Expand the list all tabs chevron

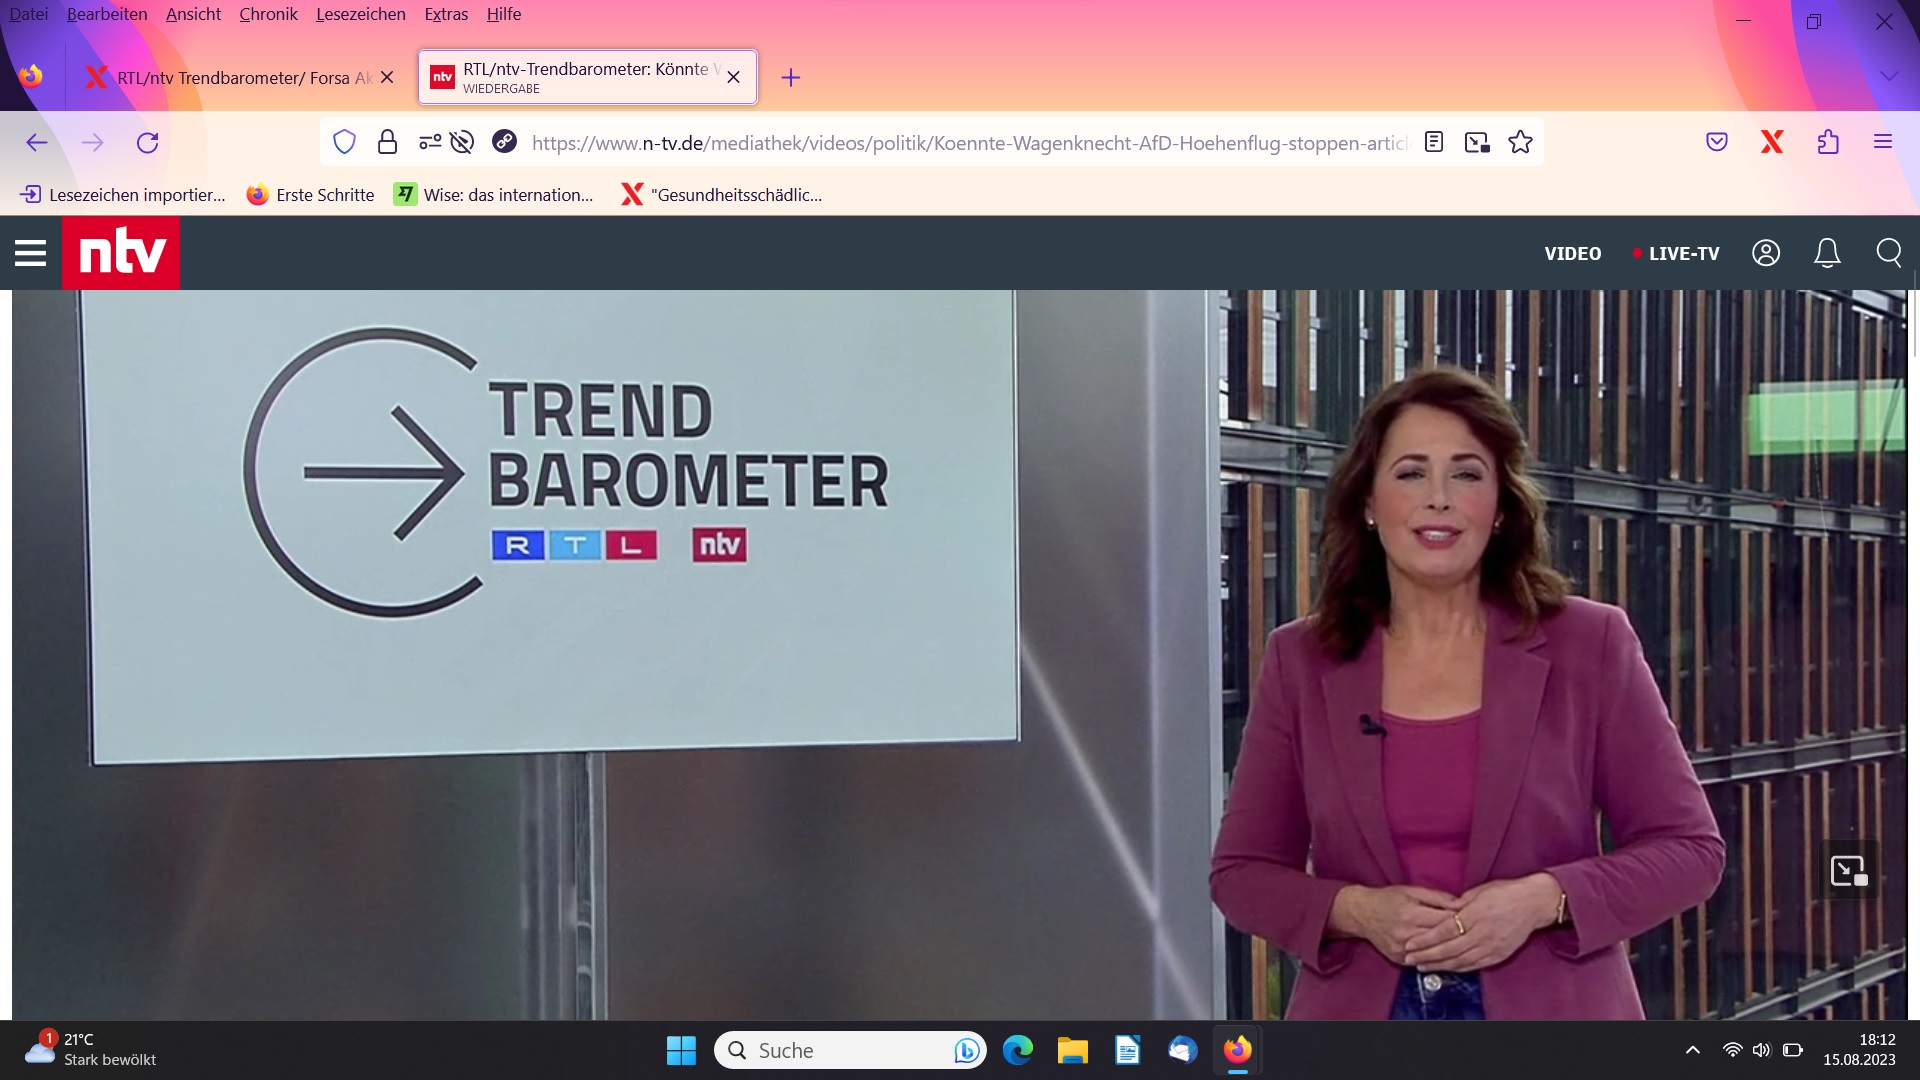tap(1888, 76)
